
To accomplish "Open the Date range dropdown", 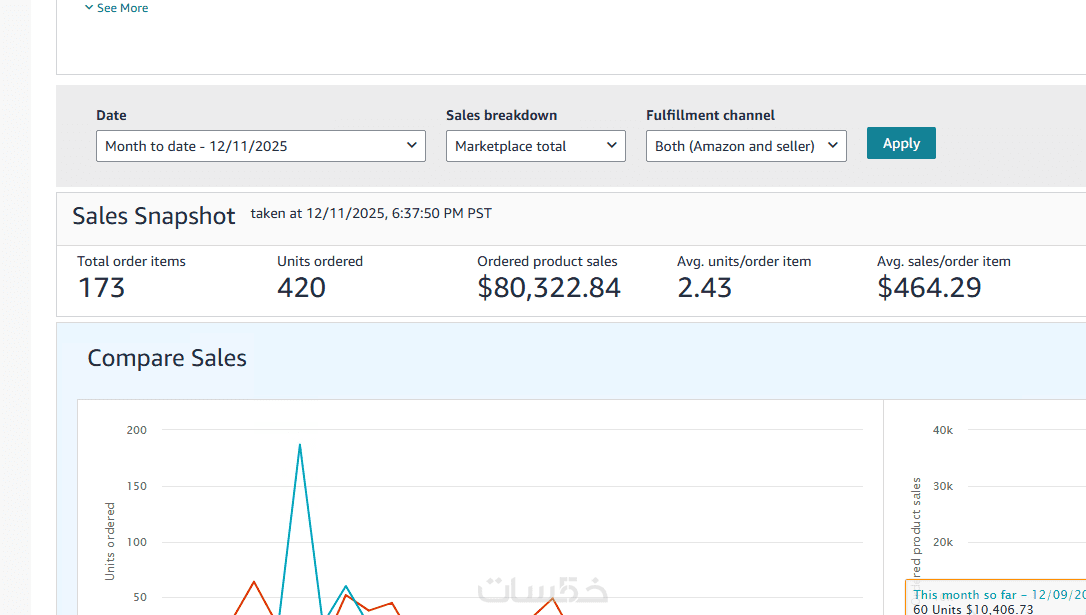I will 260,146.
